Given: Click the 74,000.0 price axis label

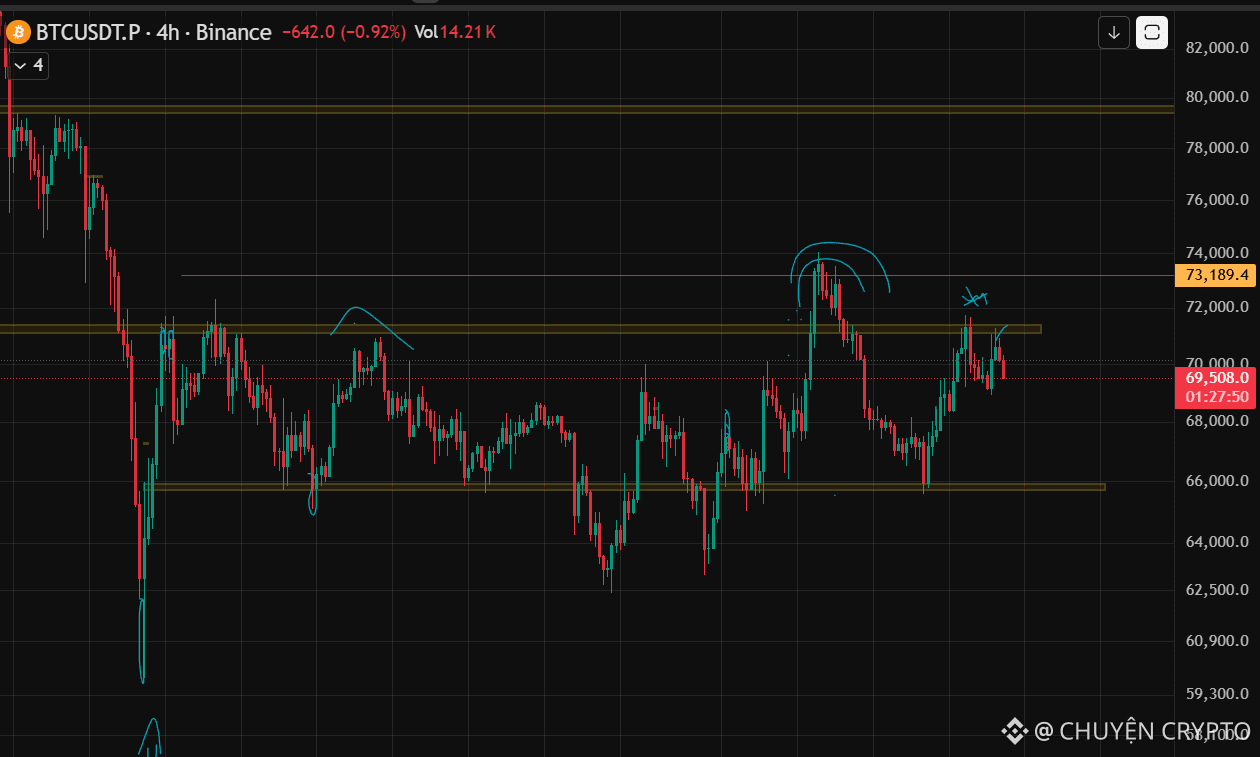Looking at the screenshot, I should [x=1216, y=253].
